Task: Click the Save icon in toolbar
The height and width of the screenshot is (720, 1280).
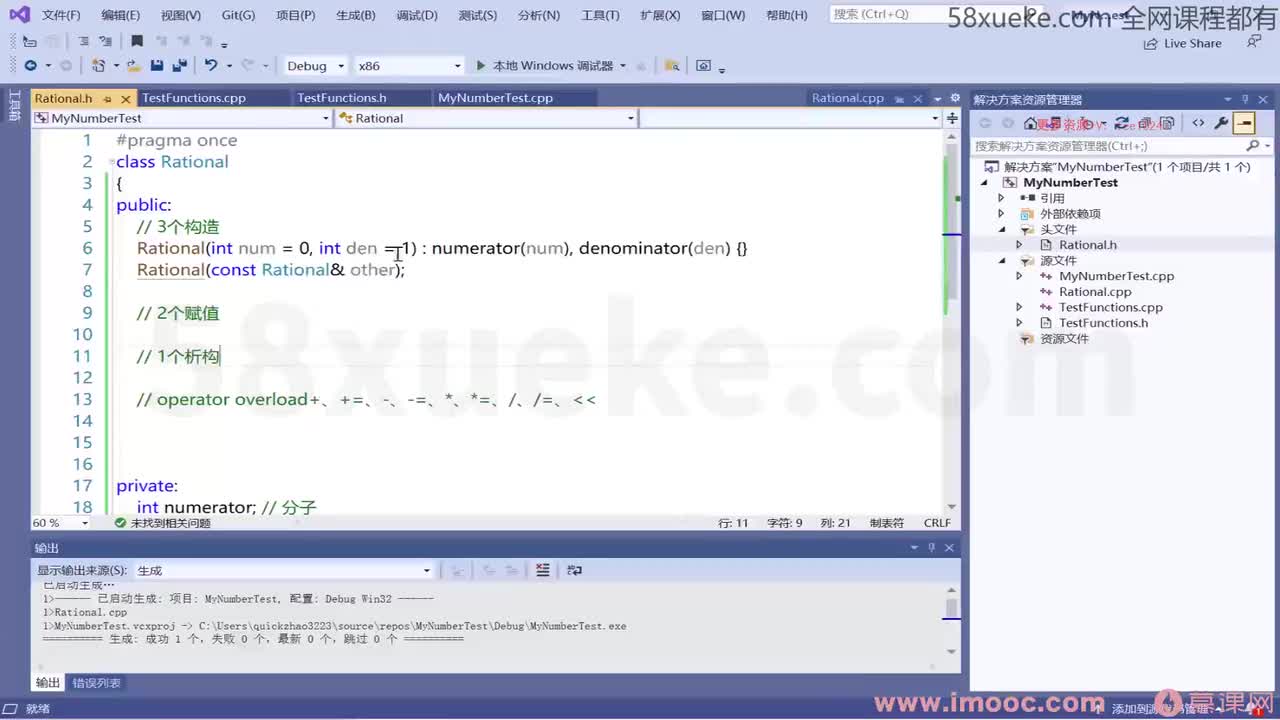Action: pyautogui.click(x=157, y=66)
